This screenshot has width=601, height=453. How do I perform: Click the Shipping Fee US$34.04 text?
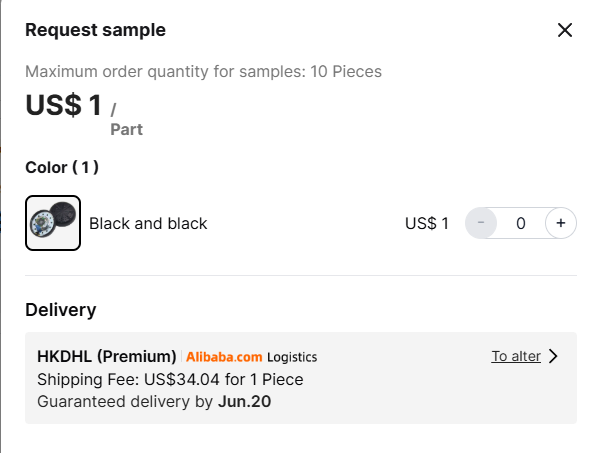point(170,379)
